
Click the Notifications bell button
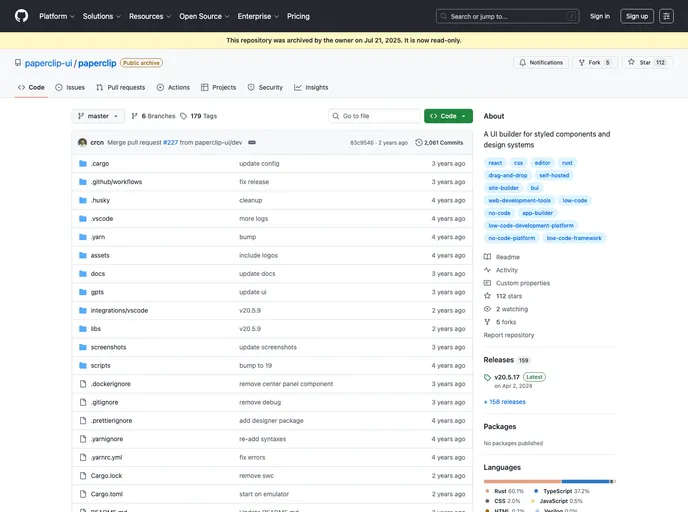540,62
